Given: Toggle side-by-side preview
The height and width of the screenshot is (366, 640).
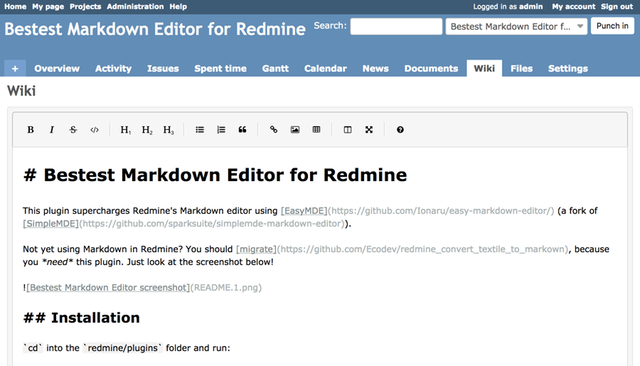Looking at the screenshot, I should pyautogui.click(x=347, y=130).
